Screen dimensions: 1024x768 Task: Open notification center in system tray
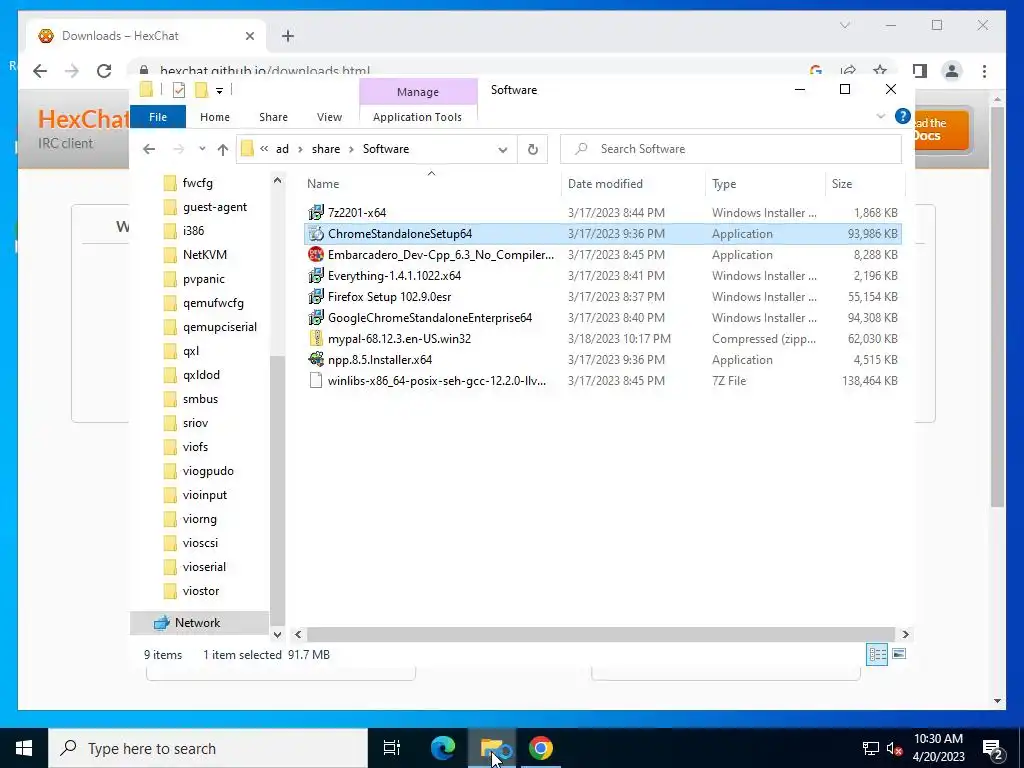(x=992, y=748)
